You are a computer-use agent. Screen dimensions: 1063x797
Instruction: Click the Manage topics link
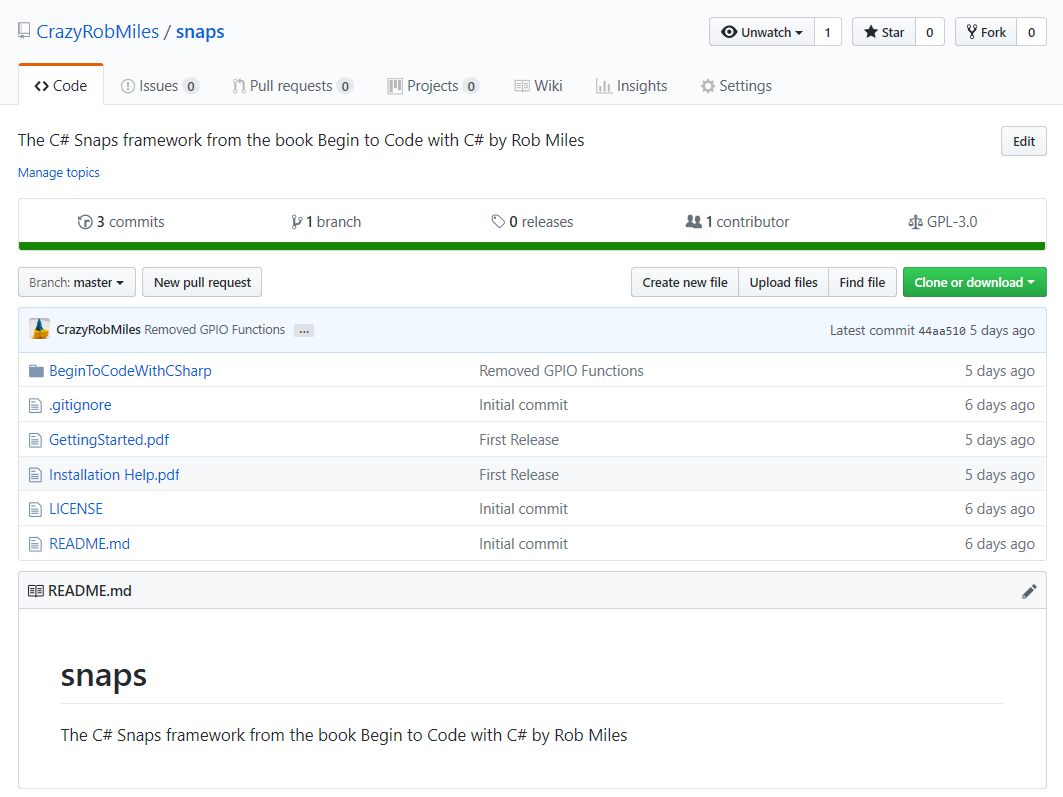(58, 172)
